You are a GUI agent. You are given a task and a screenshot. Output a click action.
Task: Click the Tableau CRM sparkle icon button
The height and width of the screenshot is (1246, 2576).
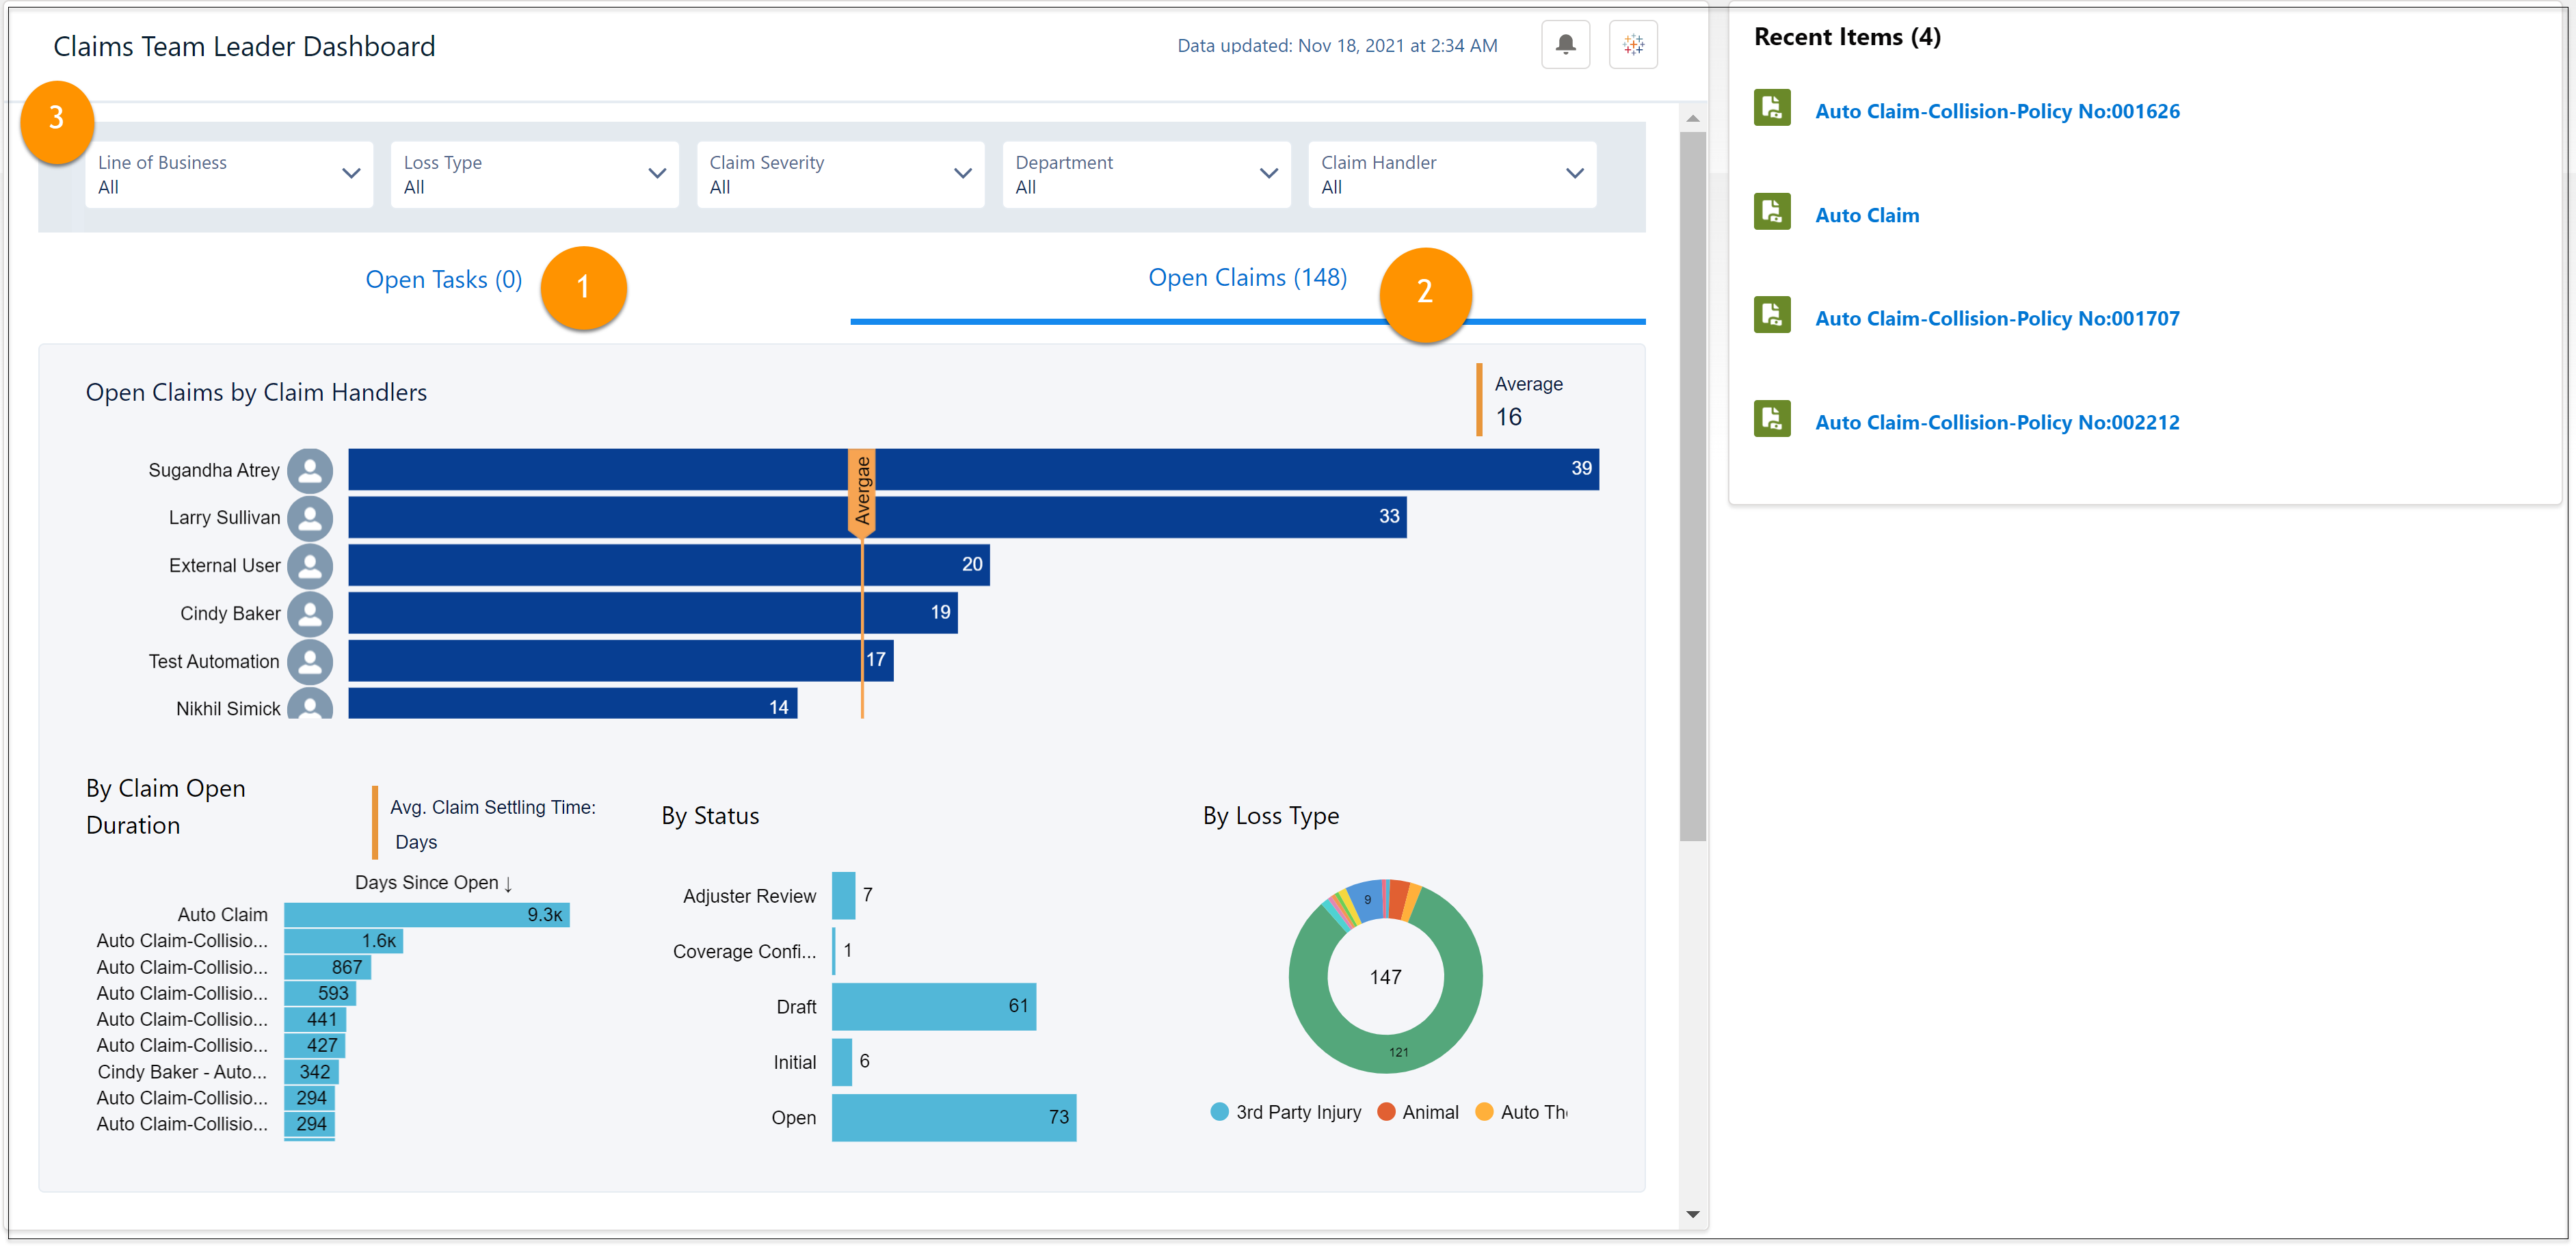click(1633, 45)
